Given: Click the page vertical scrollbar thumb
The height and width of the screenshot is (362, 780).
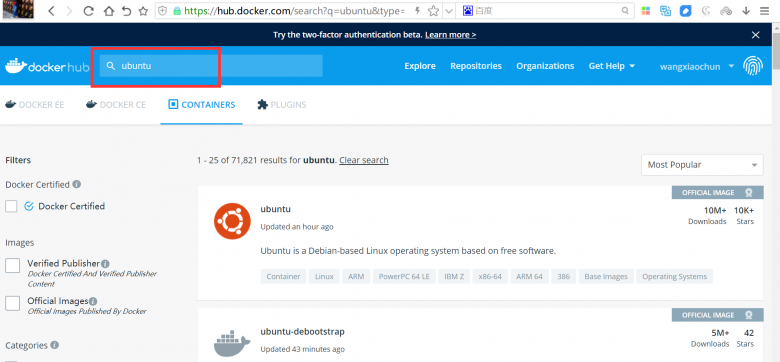Looking at the screenshot, I should pyautogui.click(x=776, y=51).
